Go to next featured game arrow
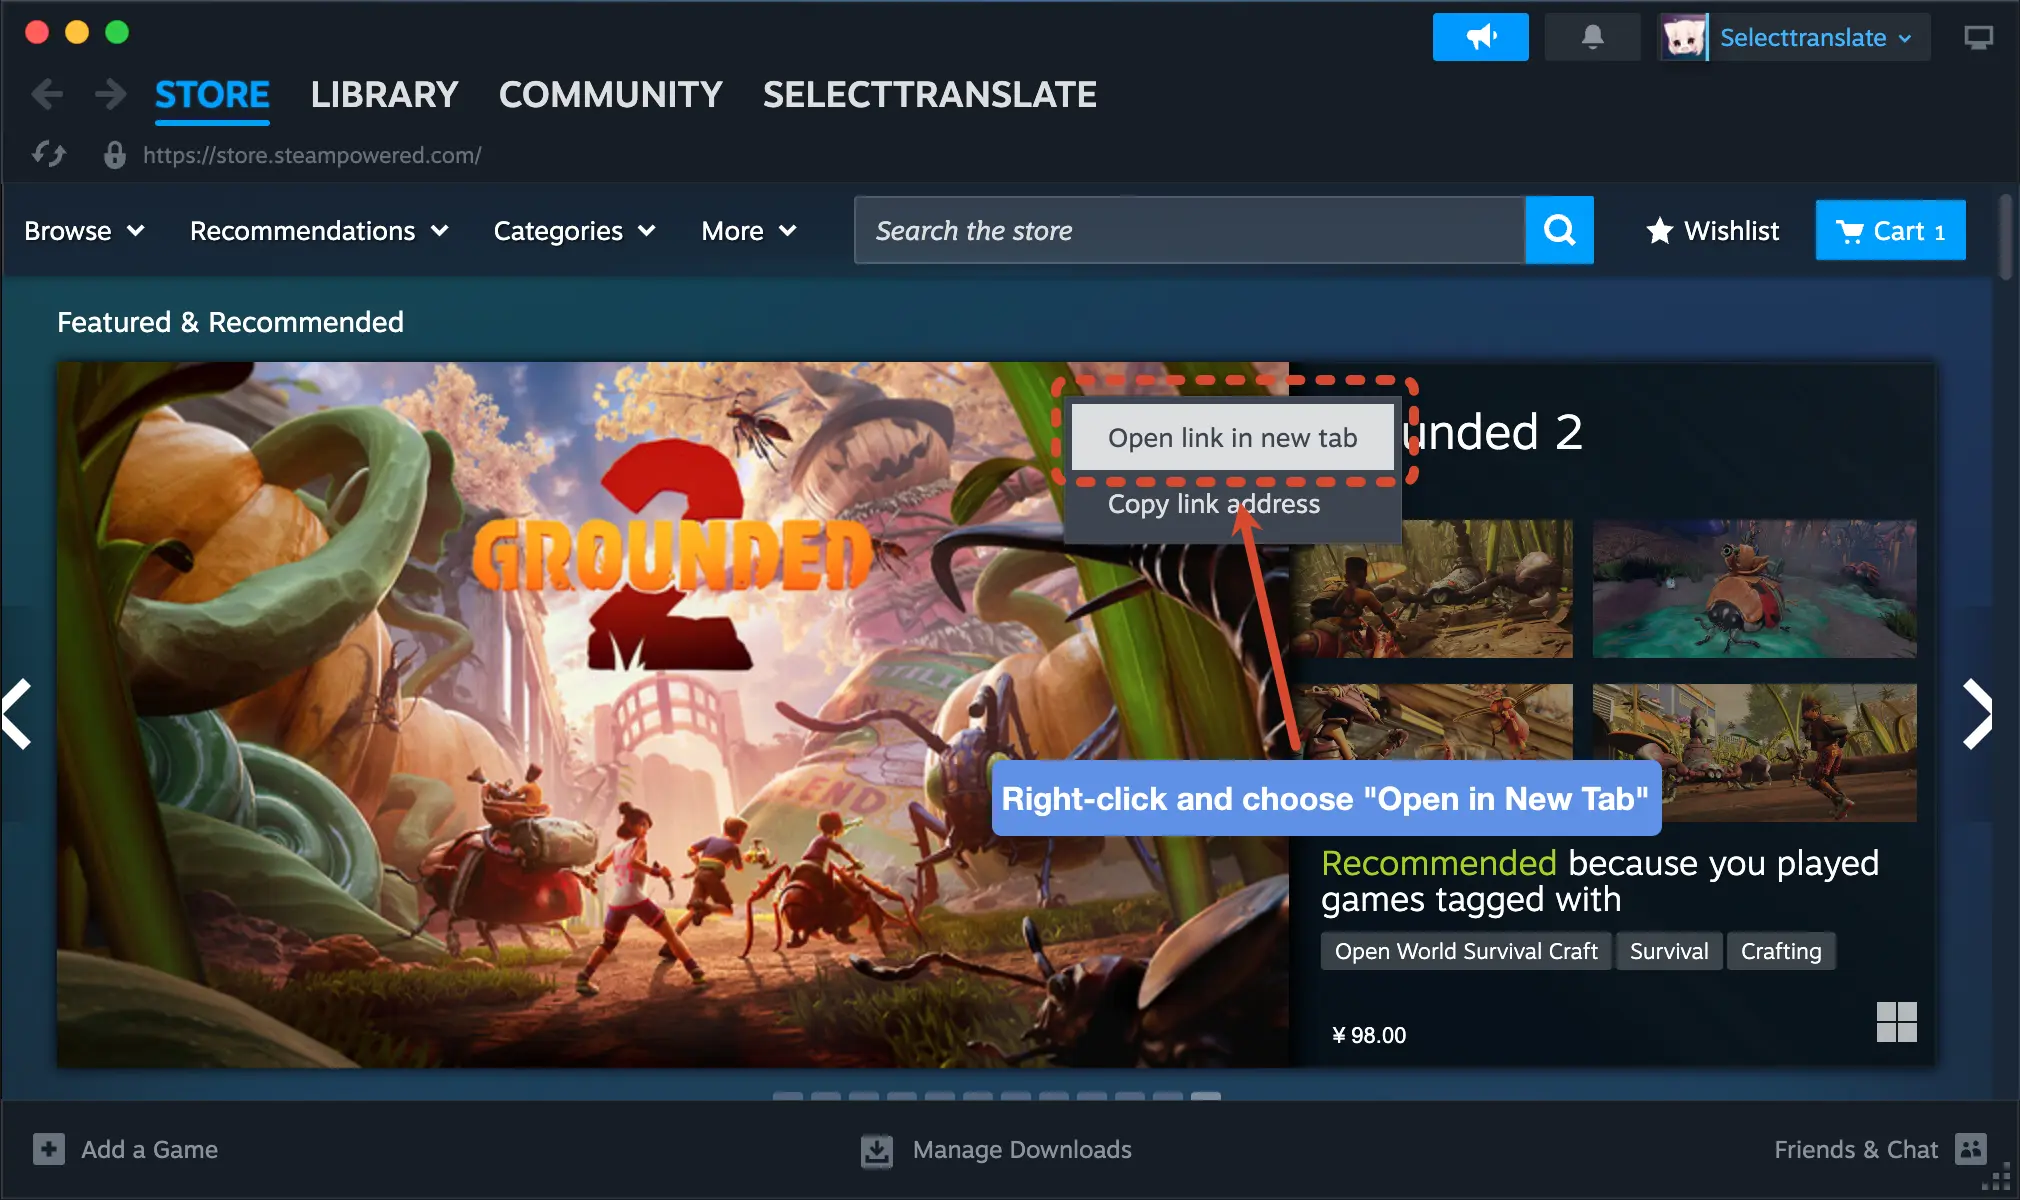 click(x=1977, y=714)
